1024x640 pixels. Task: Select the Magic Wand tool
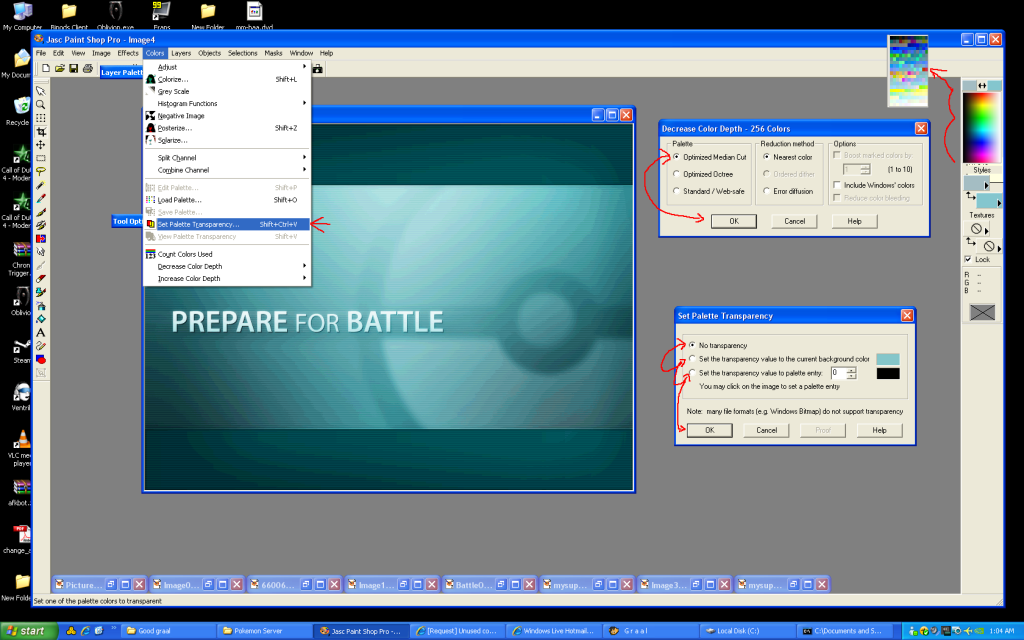tap(40, 185)
